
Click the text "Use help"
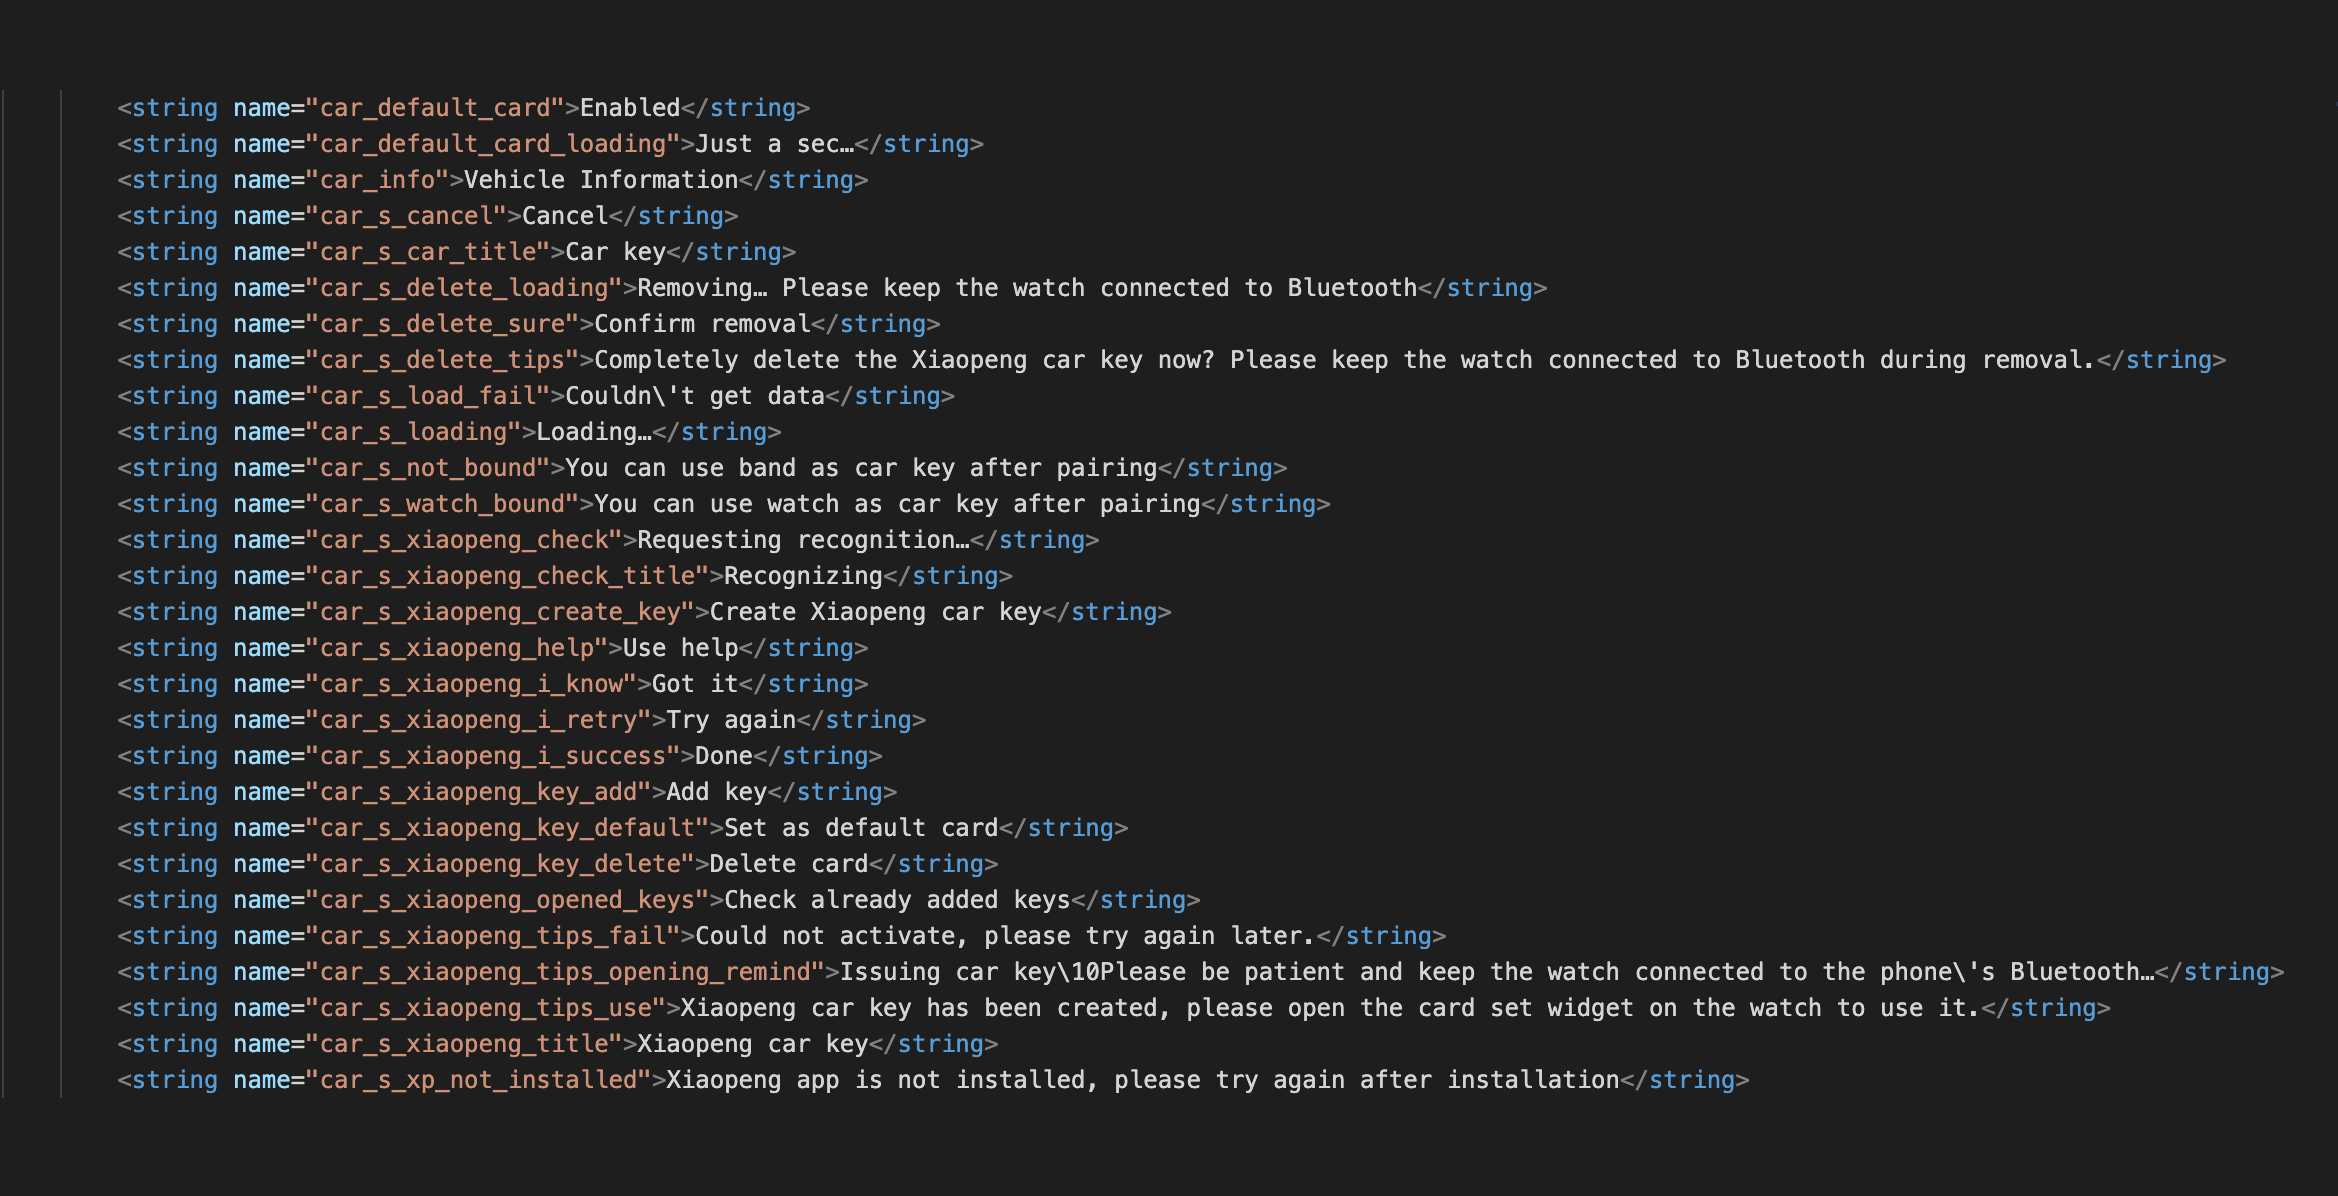click(681, 648)
